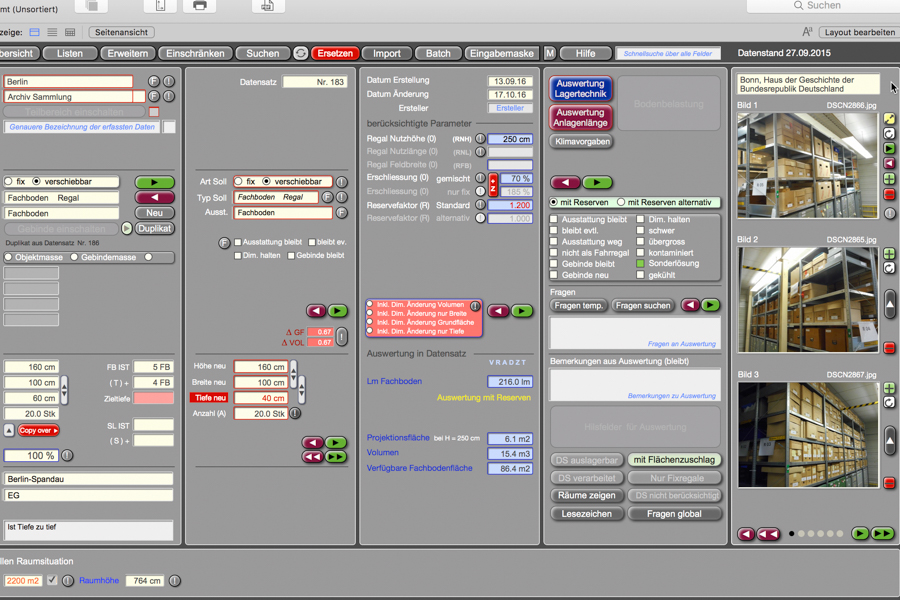The image size is (900, 600).
Task: Click the red delete icon beside Bild 3
Action: click(889, 483)
